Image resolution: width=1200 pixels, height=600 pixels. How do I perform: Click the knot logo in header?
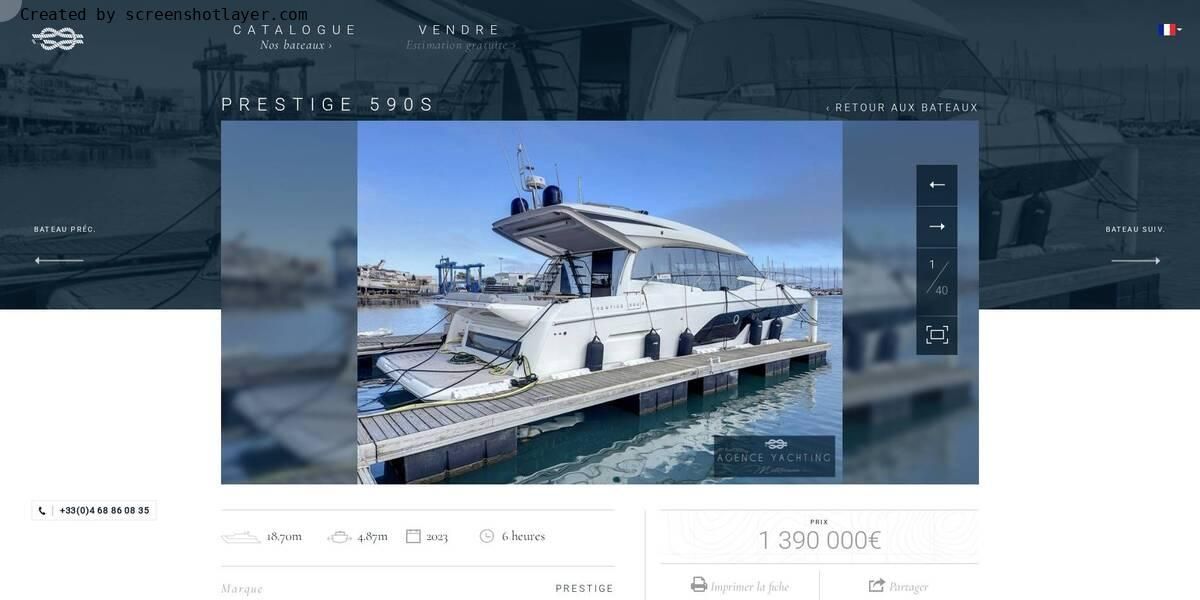click(57, 39)
